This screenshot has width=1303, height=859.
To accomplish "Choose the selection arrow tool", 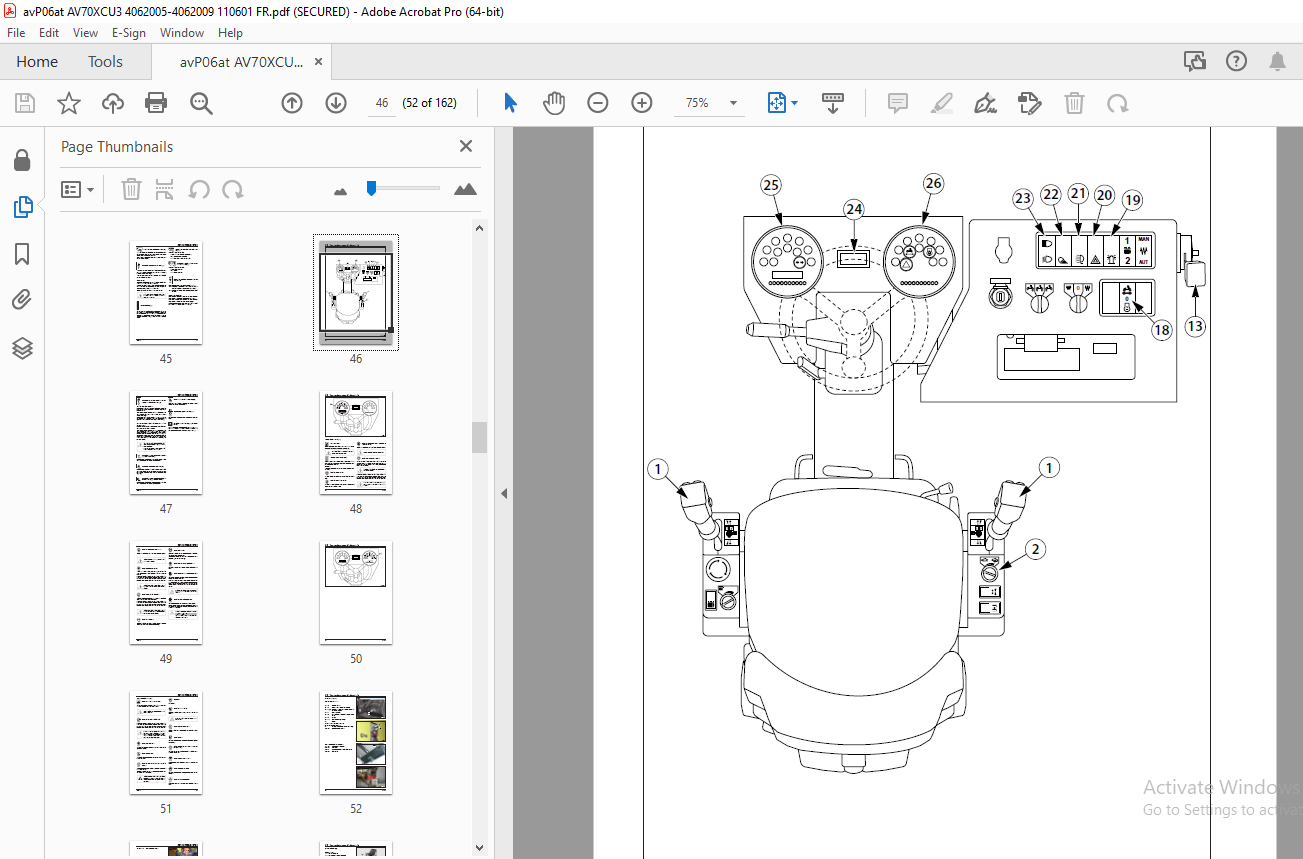I will (x=511, y=103).
